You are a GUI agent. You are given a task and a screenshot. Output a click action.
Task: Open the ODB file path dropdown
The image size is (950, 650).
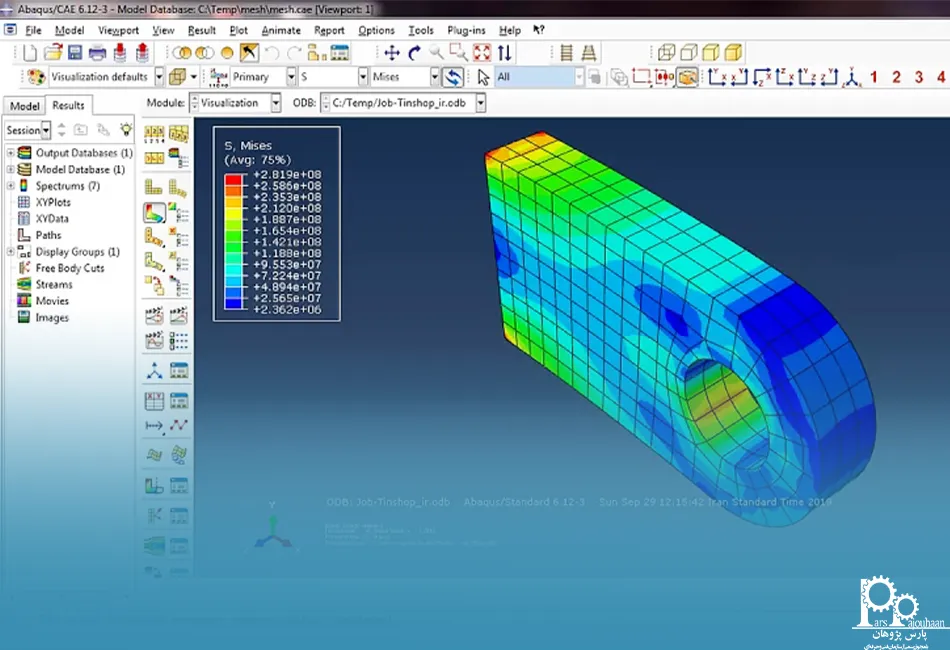click(x=481, y=103)
